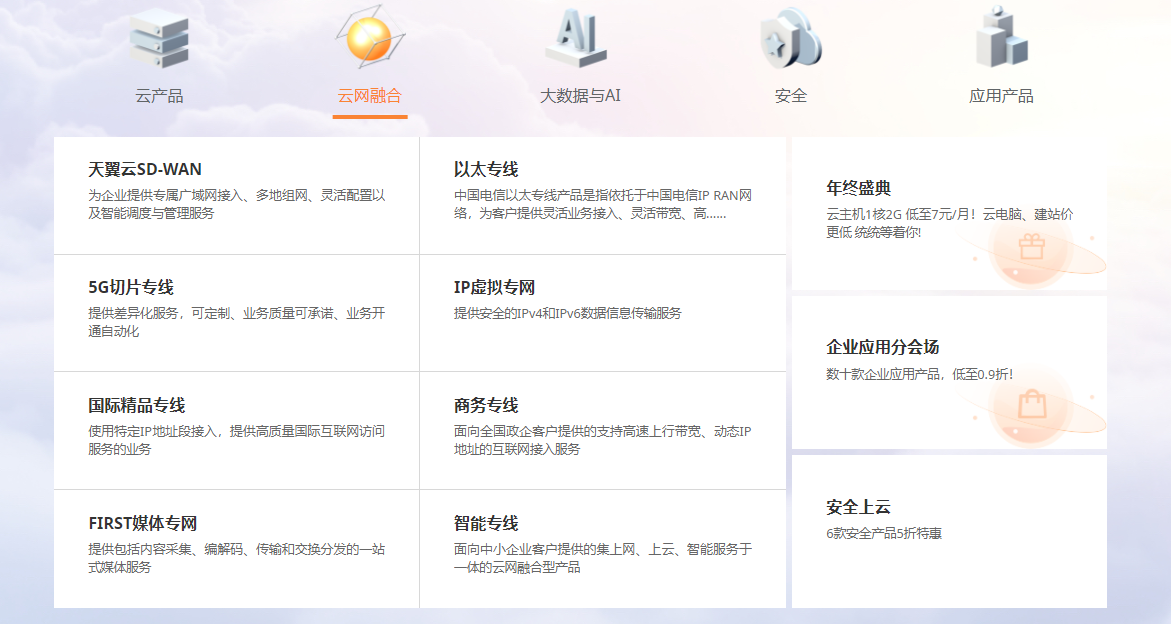
Task: Click the text 6款安全产品5折特惠
Action: tap(884, 534)
